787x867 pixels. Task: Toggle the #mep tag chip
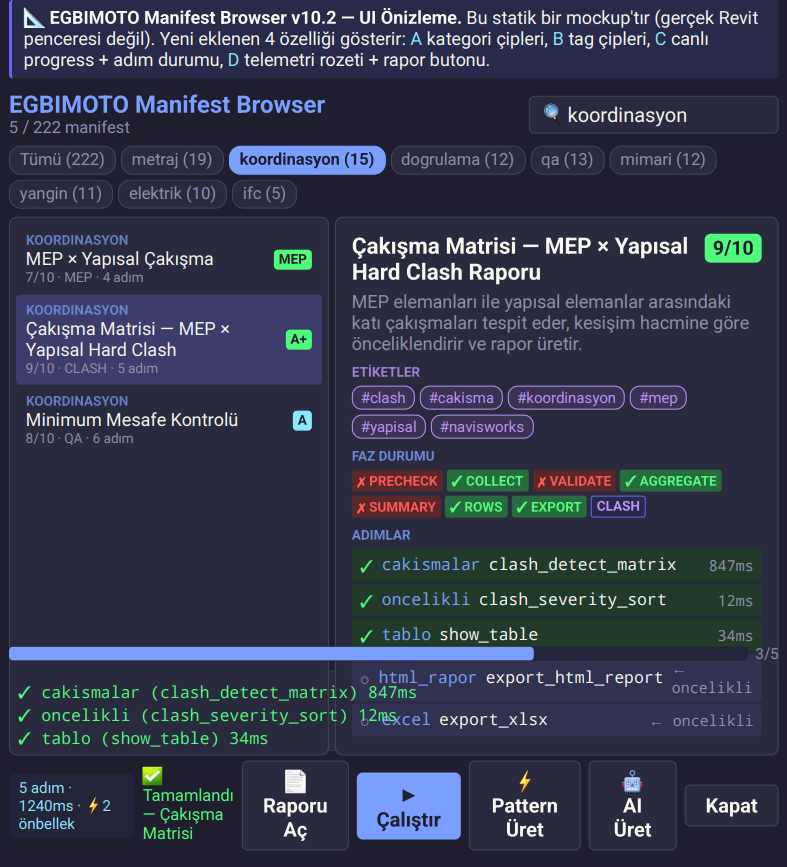658,398
